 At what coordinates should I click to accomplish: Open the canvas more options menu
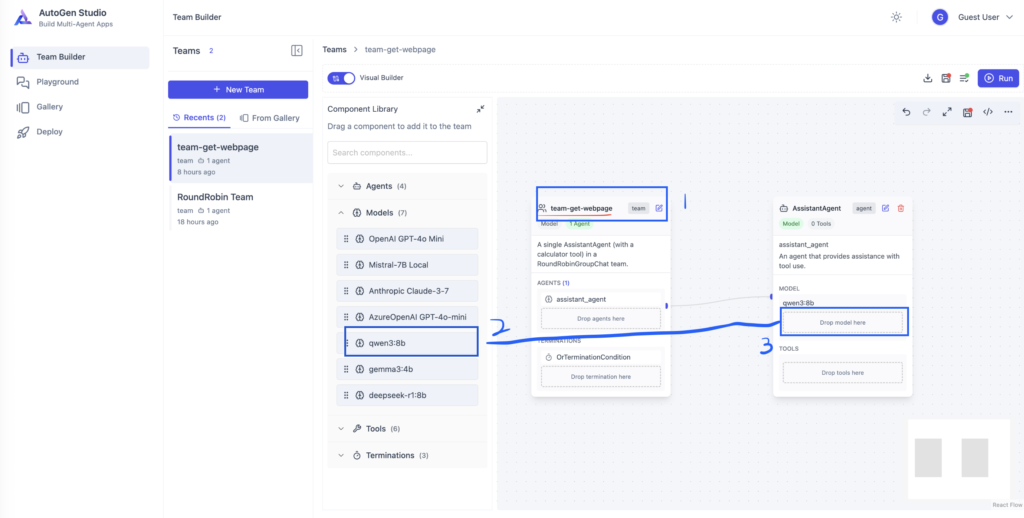tap(1008, 112)
